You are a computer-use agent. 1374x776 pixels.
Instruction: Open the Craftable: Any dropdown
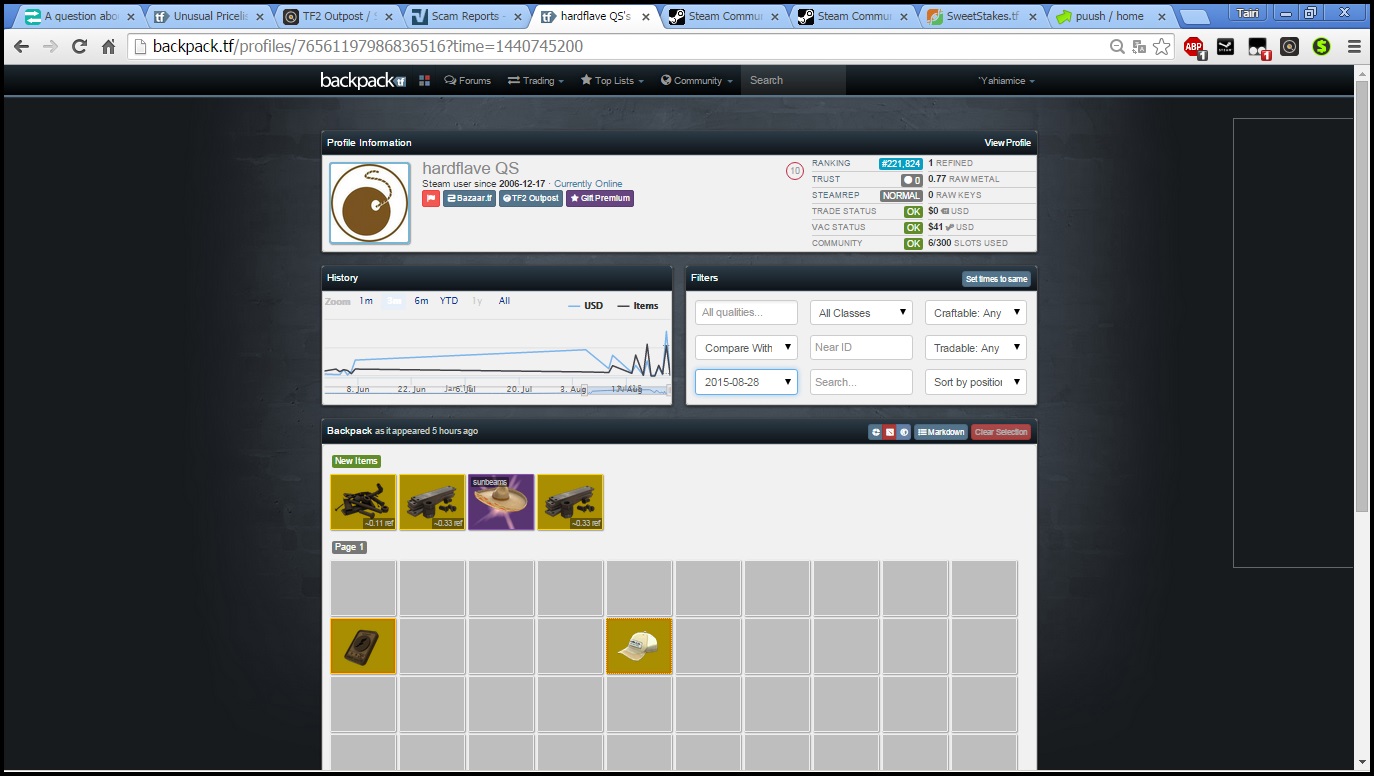pyautogui.click(x=975, y=313)
